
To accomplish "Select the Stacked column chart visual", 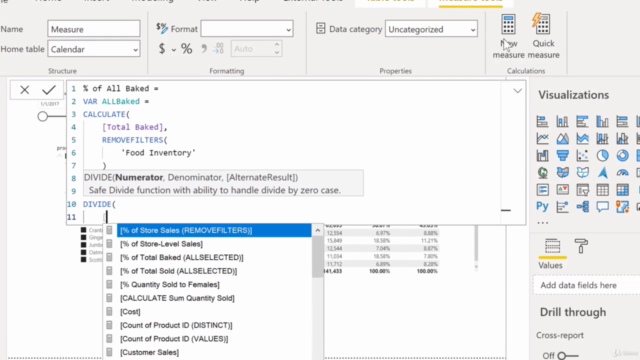I will [x=562, y=121].
